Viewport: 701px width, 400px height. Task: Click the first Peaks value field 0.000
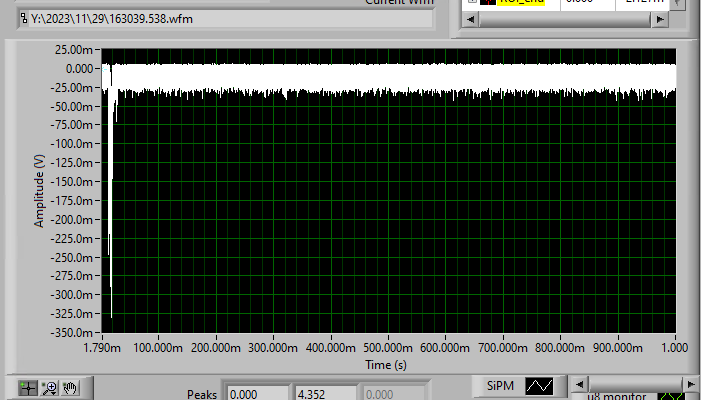pyautogui.click(x=258, y=394)
